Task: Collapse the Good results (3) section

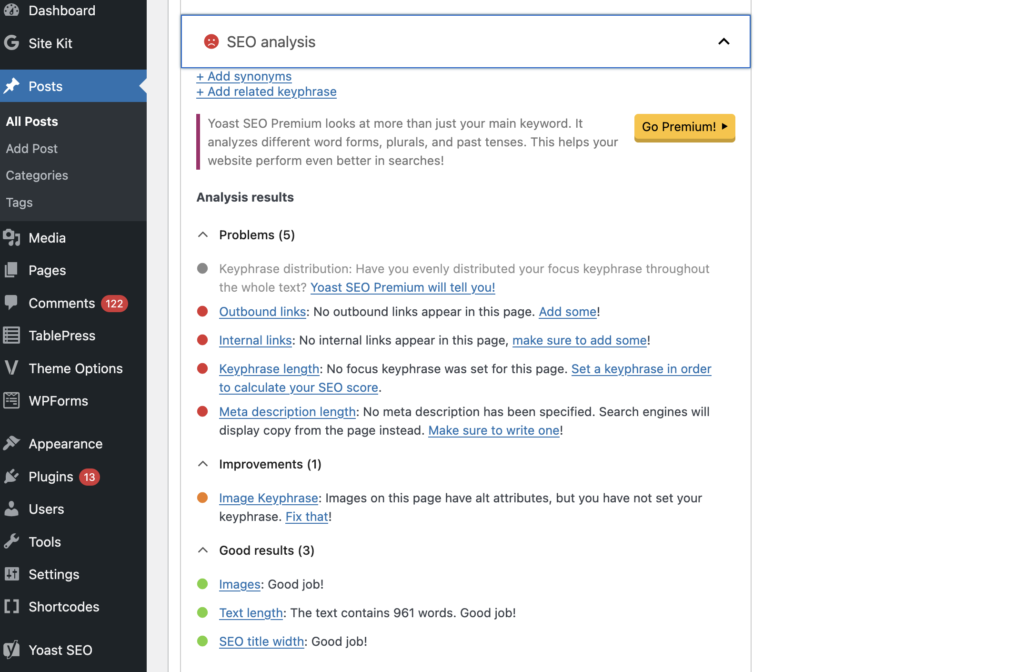Action: [203, 550]
